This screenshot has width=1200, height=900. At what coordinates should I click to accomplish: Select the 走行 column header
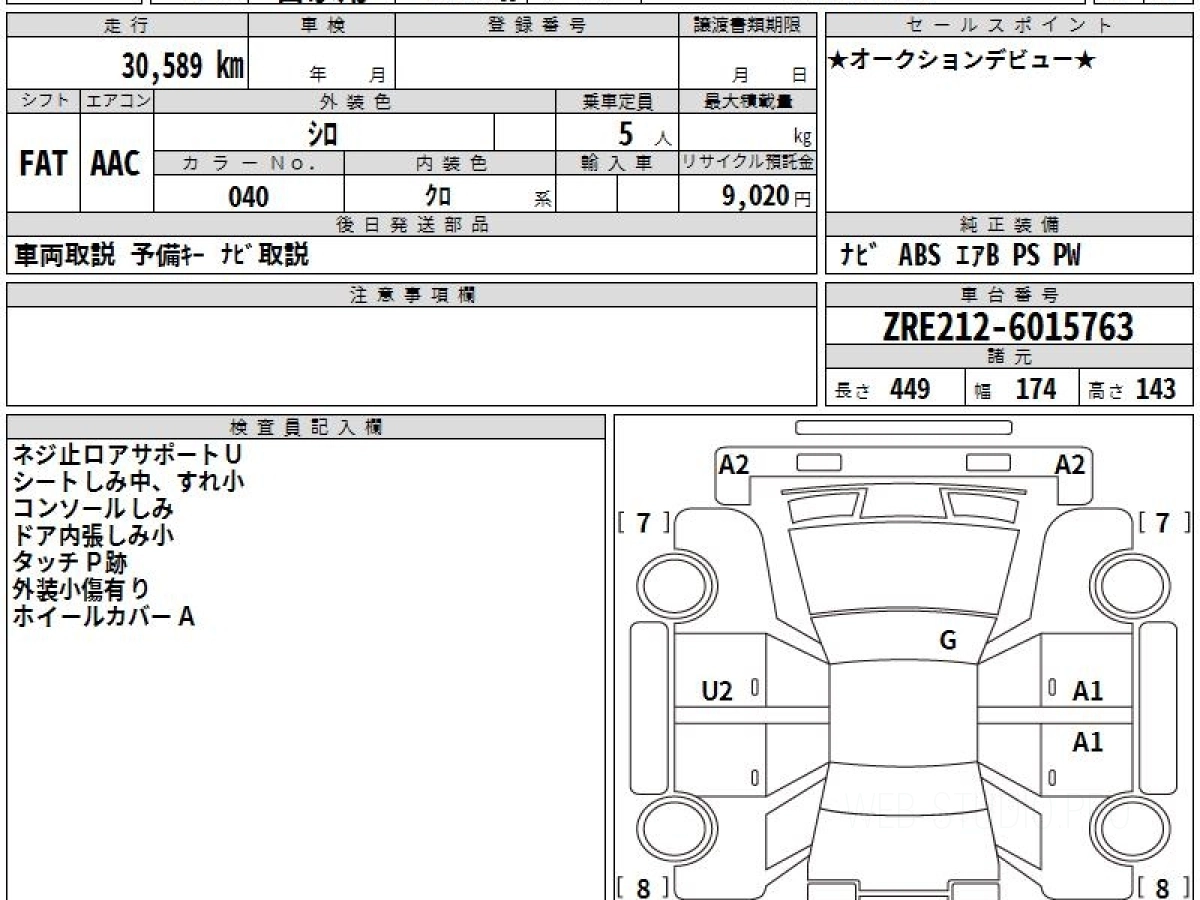coord(127,26)
